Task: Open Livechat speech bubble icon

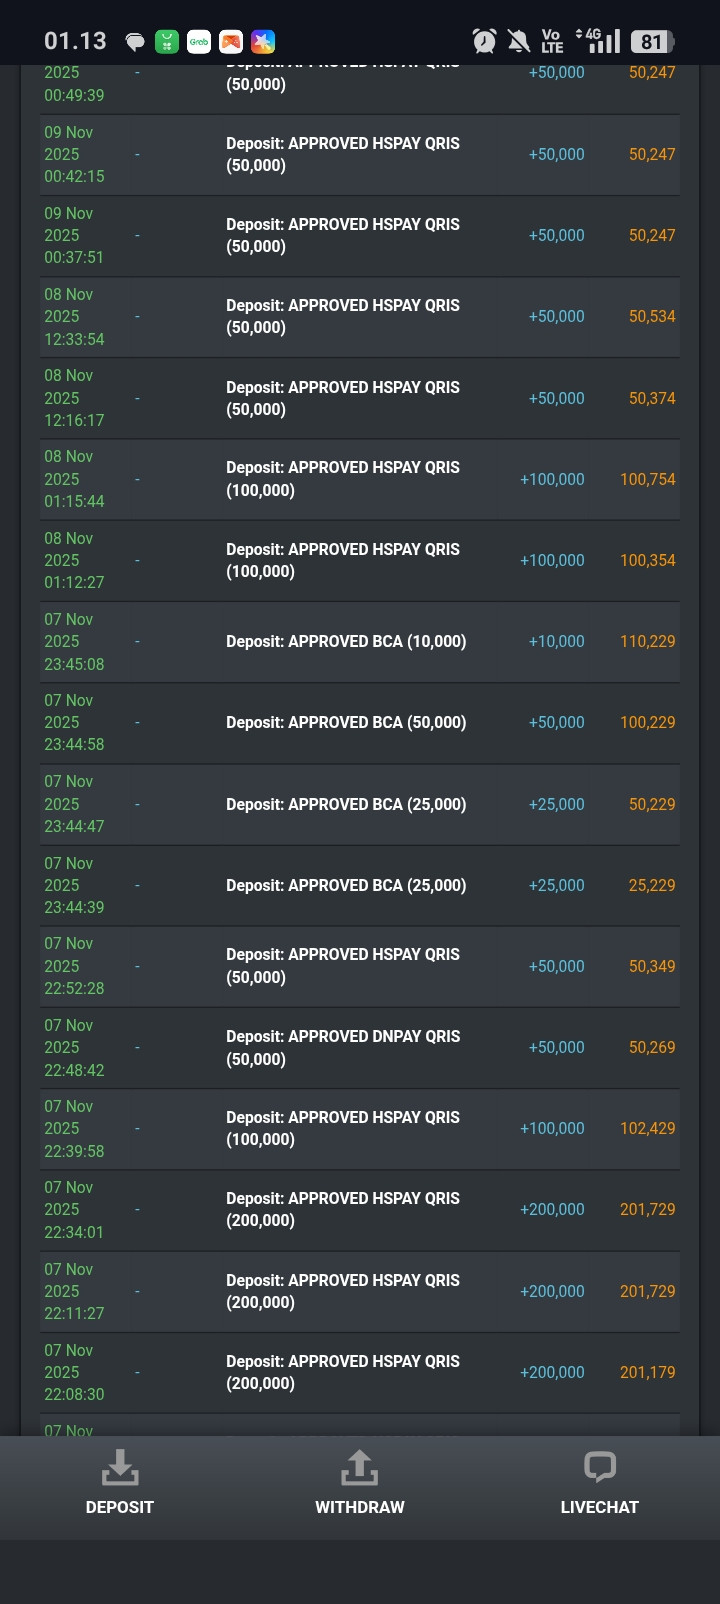Action: point(599,1467)
